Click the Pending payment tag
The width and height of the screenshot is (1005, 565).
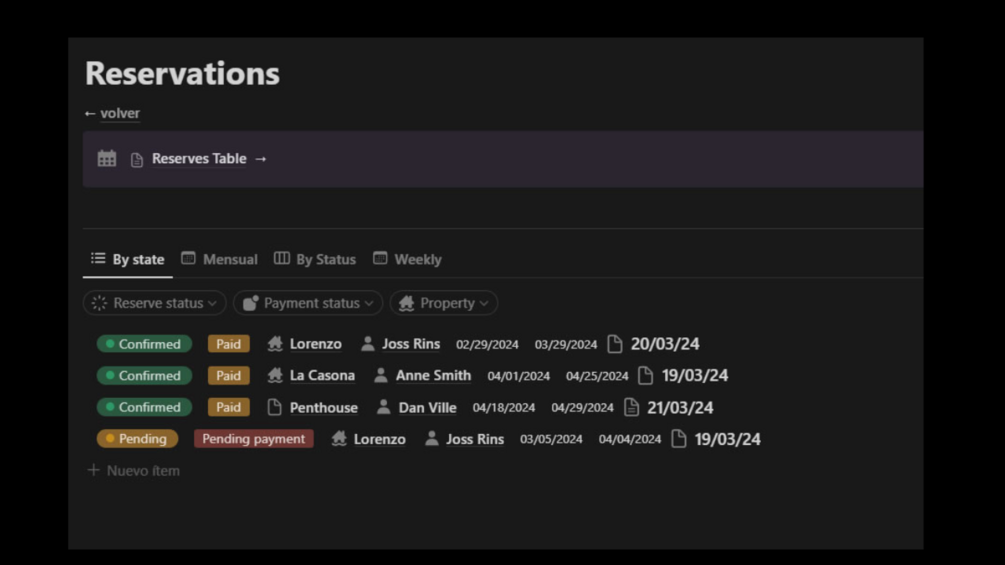coord(254,439)
